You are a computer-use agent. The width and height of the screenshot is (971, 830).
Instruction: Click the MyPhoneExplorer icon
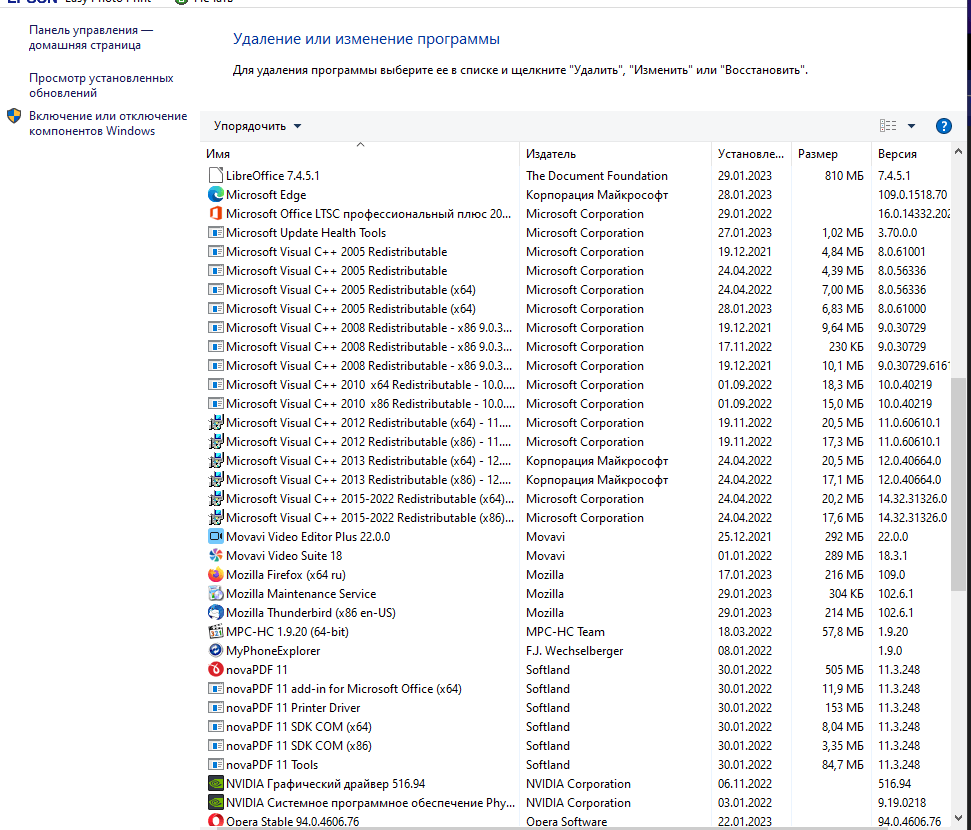click(216, 650)
